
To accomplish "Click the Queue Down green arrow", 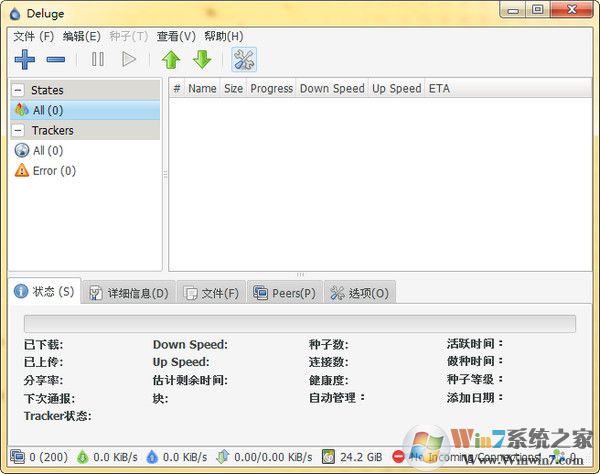I will 202,60.
